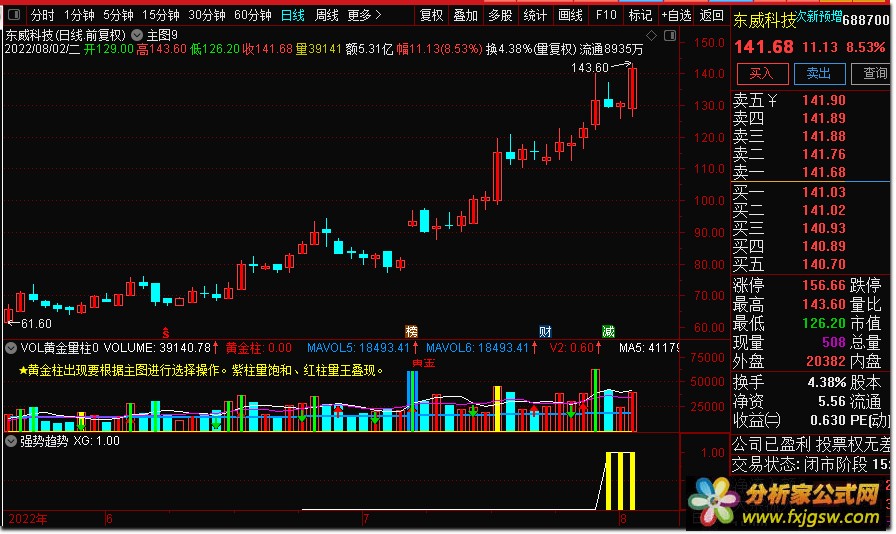
Task: Open the 财 financial marker on chart
Action: coord(545,332)
